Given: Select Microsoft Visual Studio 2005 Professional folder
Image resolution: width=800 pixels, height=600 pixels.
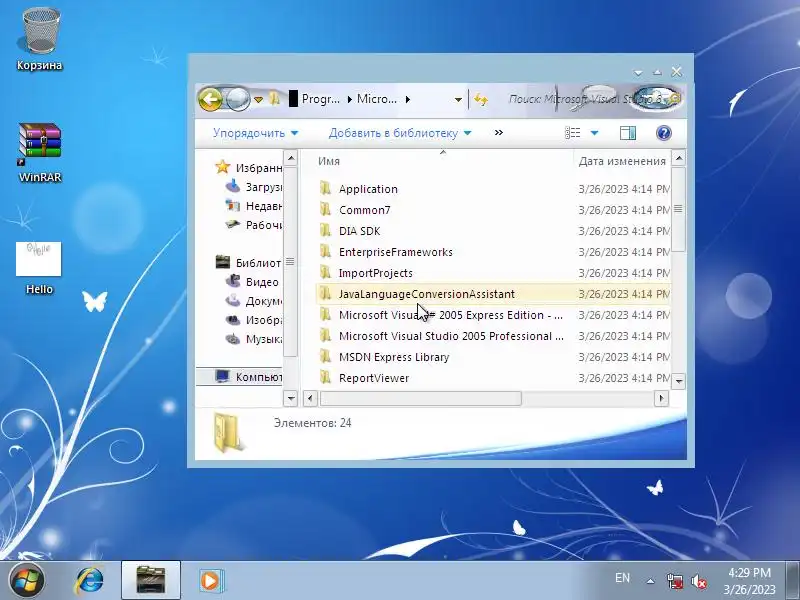Looking at the screenshot, I should 493,336.
